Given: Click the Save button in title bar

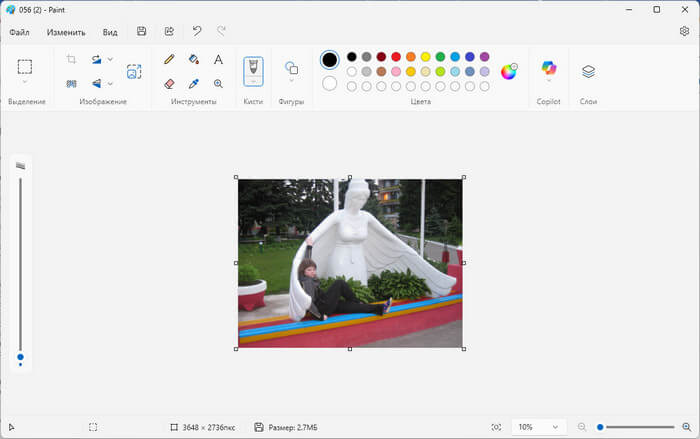Looking at the screenshot, I should (142, 32).
